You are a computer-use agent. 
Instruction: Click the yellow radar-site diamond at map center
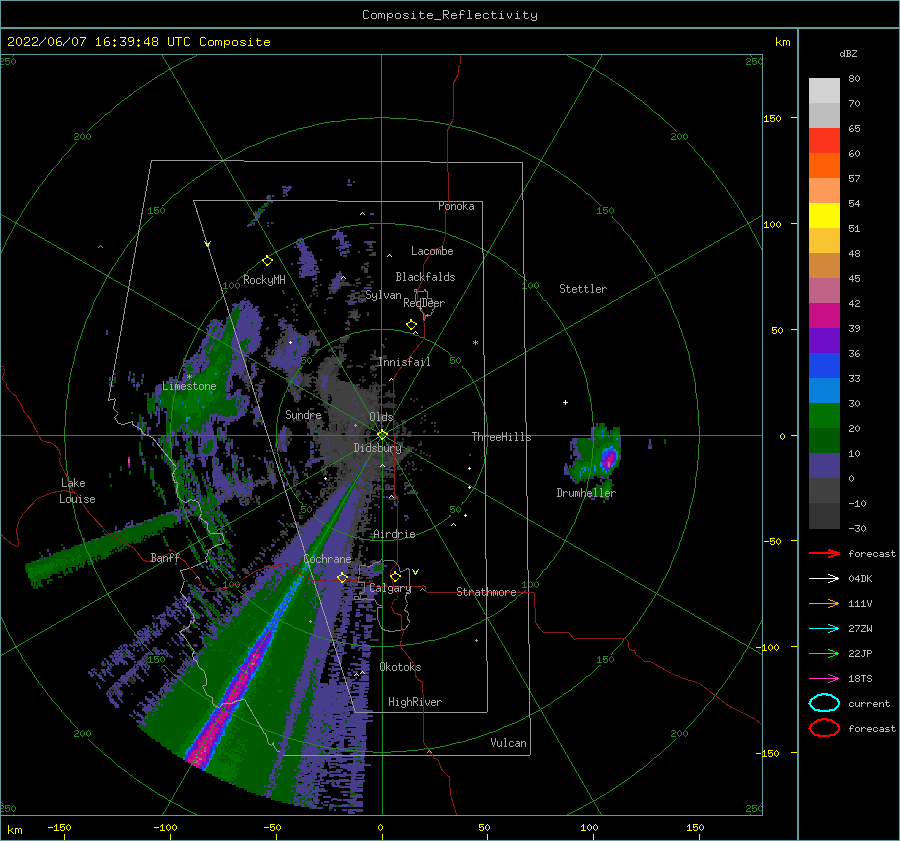pos(382,435)
